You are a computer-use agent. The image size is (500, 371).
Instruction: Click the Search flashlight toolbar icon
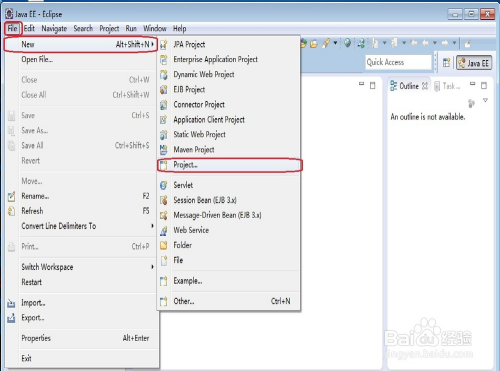click(326, 43)
